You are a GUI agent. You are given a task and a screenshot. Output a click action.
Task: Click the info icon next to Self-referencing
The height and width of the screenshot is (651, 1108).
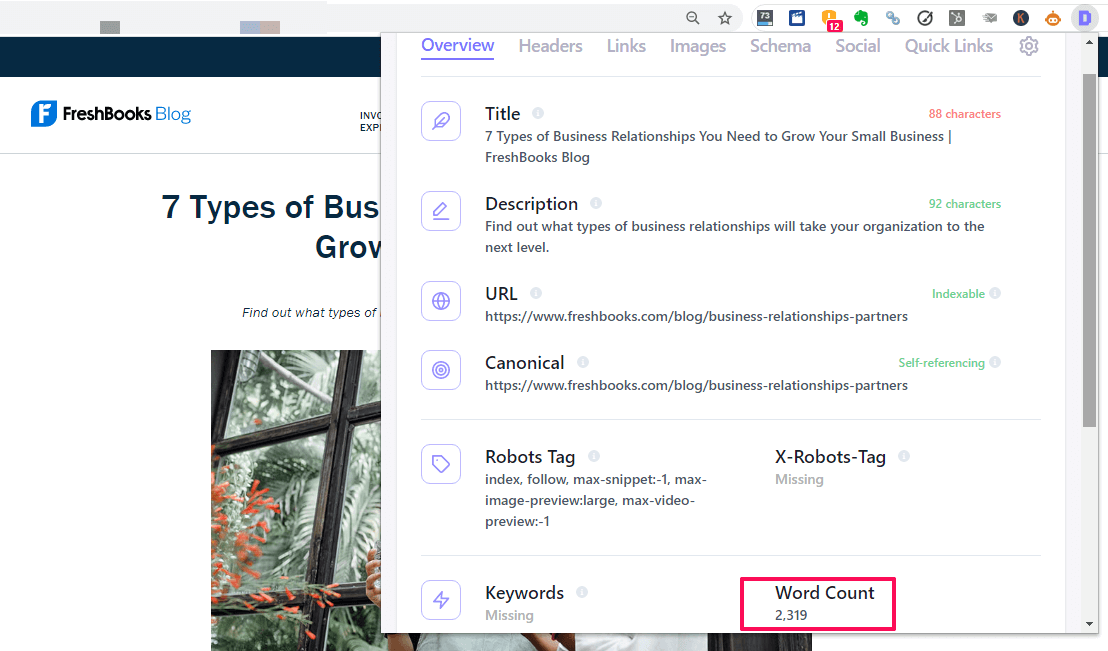tap(995, 363)
